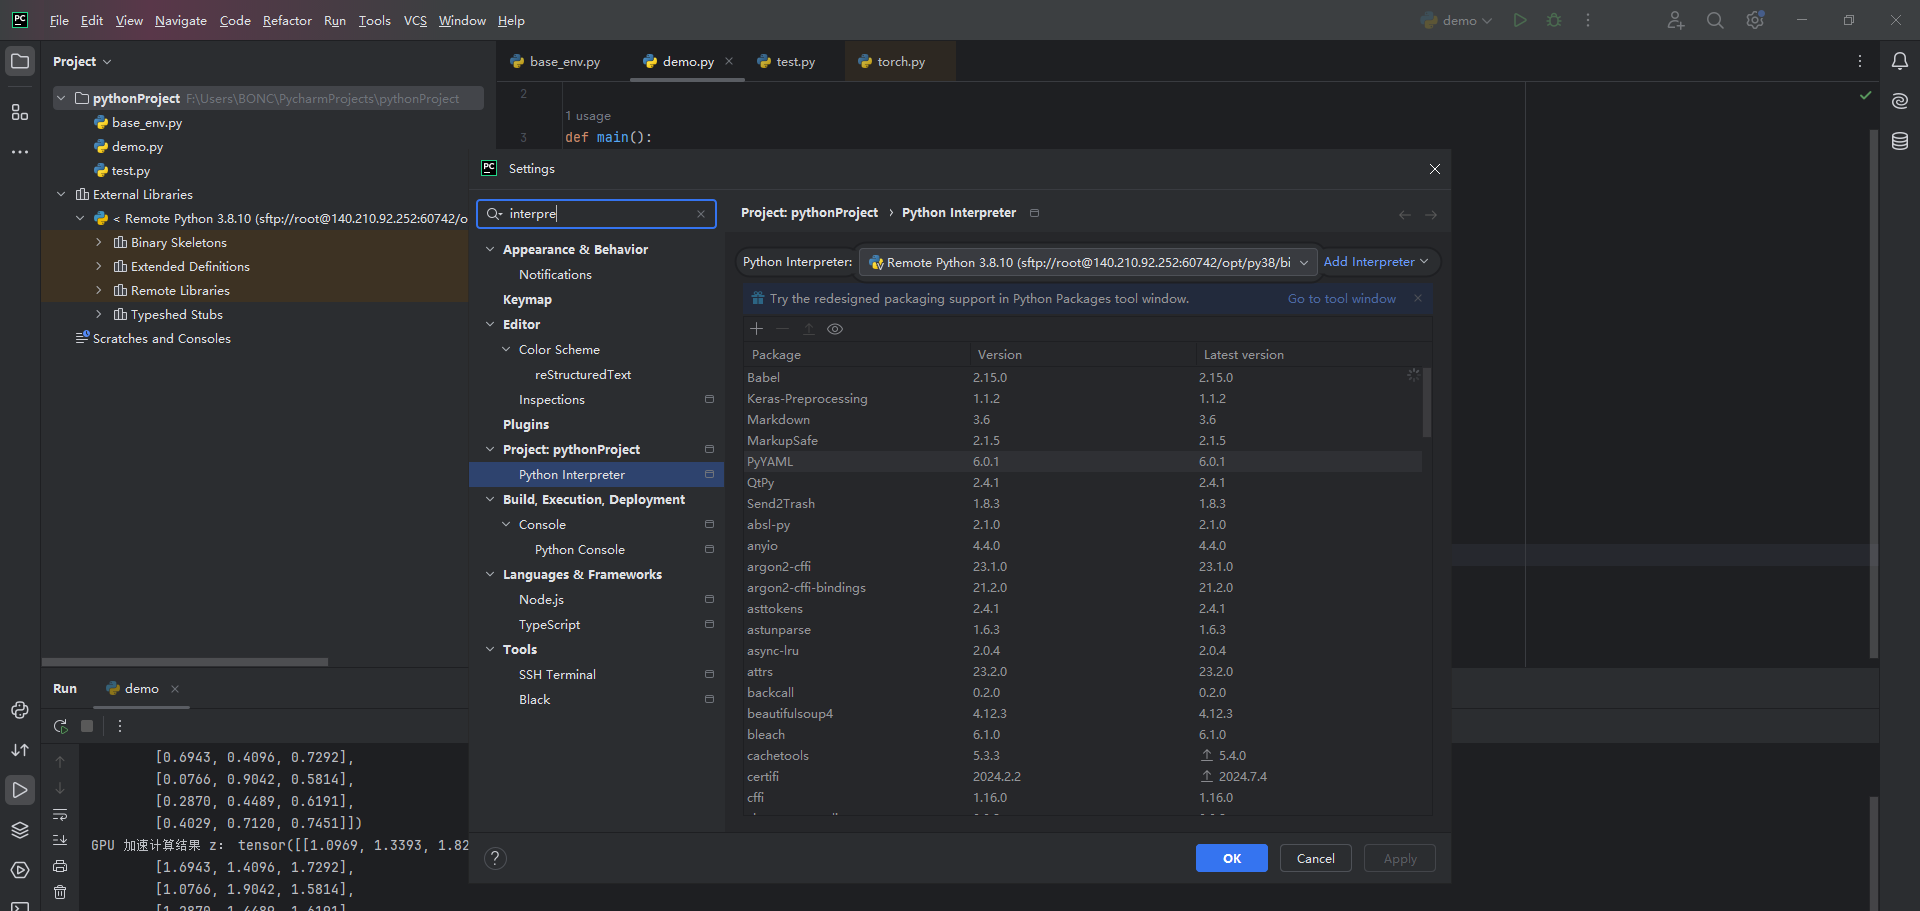Toggle soft-wrap in Run output
The height and width of the screenshot is (911, 1920).
click(x=60, y=814)
